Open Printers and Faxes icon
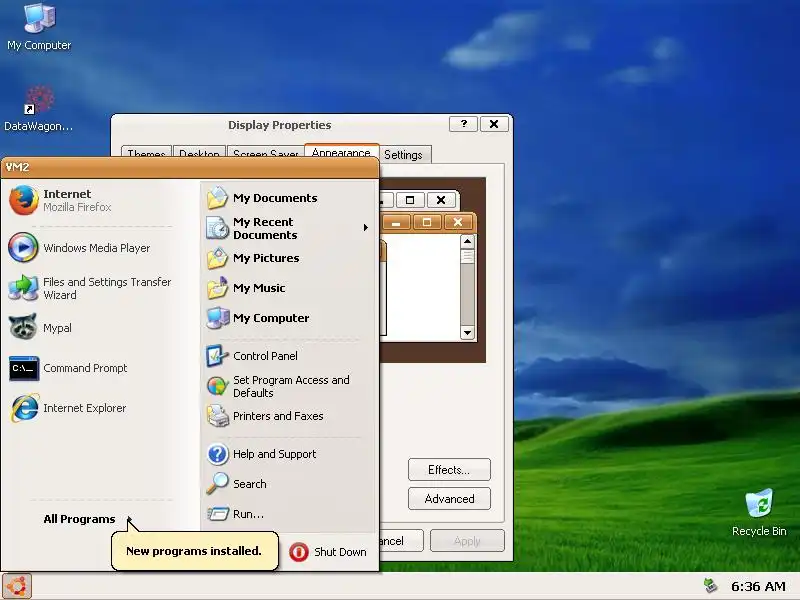 (x=217, y=416)
